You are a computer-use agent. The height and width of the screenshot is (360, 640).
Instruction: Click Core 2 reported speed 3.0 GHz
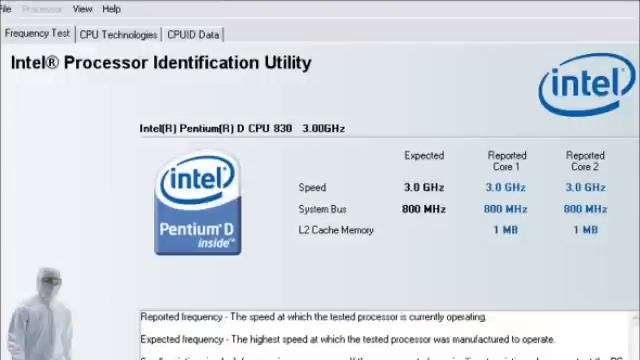pos(585,187)
